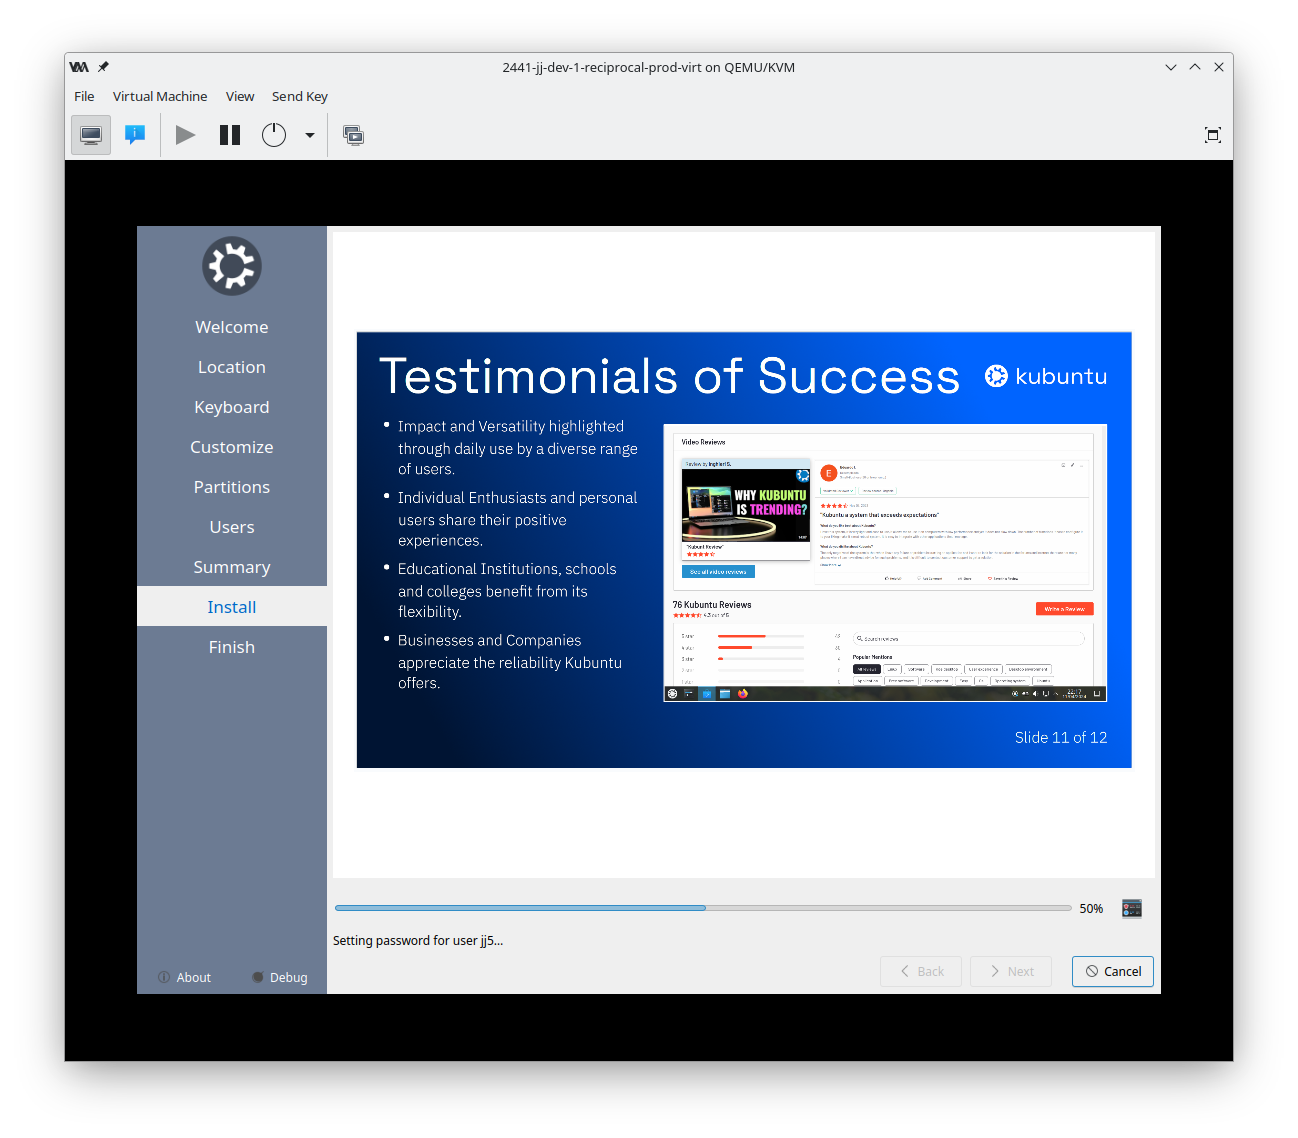Open the shutdown options dropdown arrow
The width and height of the screenshot is (1298, 1138).
310,135
